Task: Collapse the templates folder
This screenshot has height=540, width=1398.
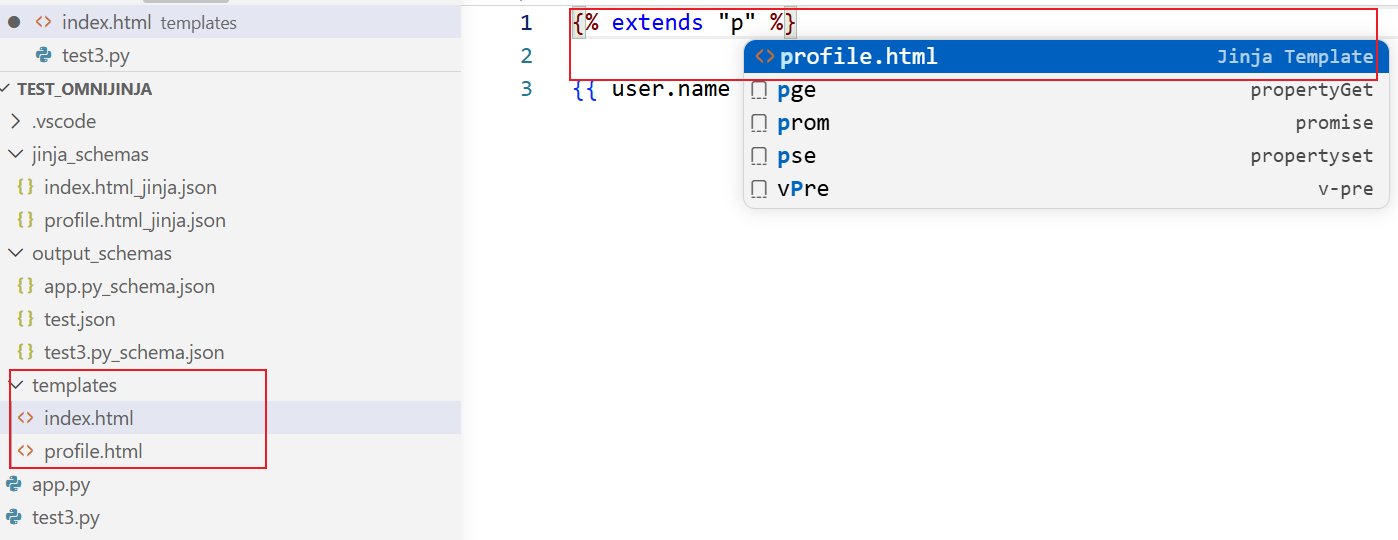Action: click(x=230, y=385)
